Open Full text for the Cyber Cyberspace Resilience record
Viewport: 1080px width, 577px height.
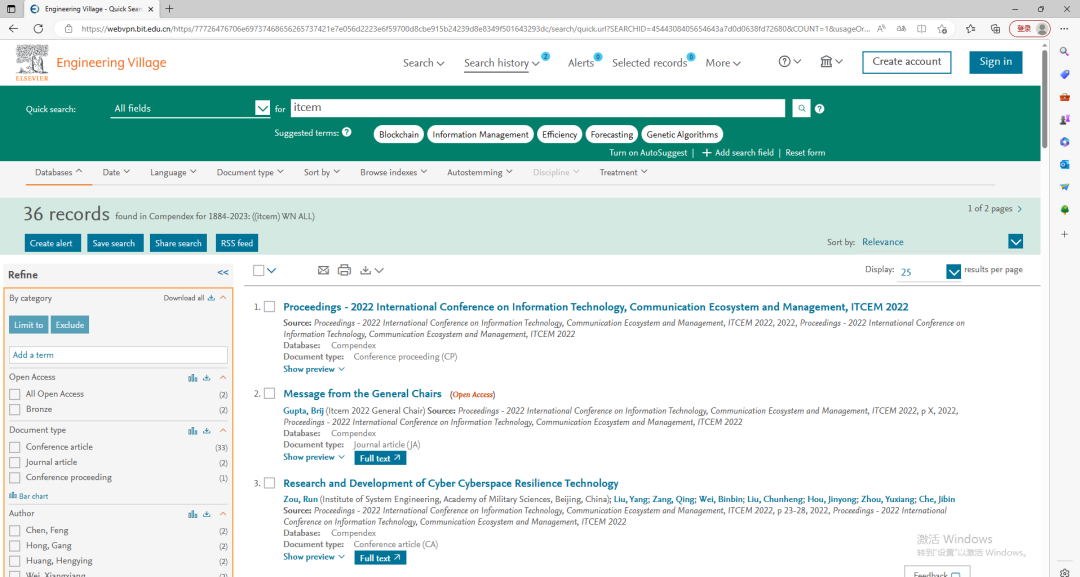point(380,558)
